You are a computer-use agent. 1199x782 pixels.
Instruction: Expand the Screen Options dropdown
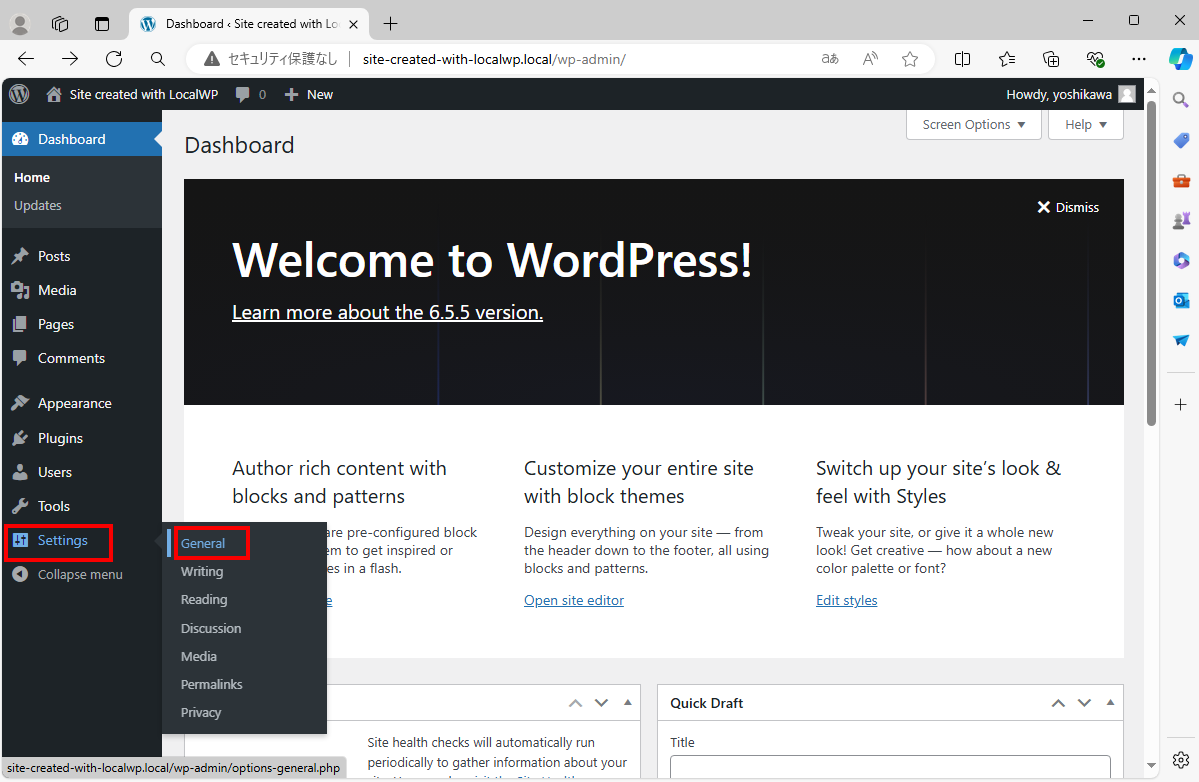[x=973, y=125]
